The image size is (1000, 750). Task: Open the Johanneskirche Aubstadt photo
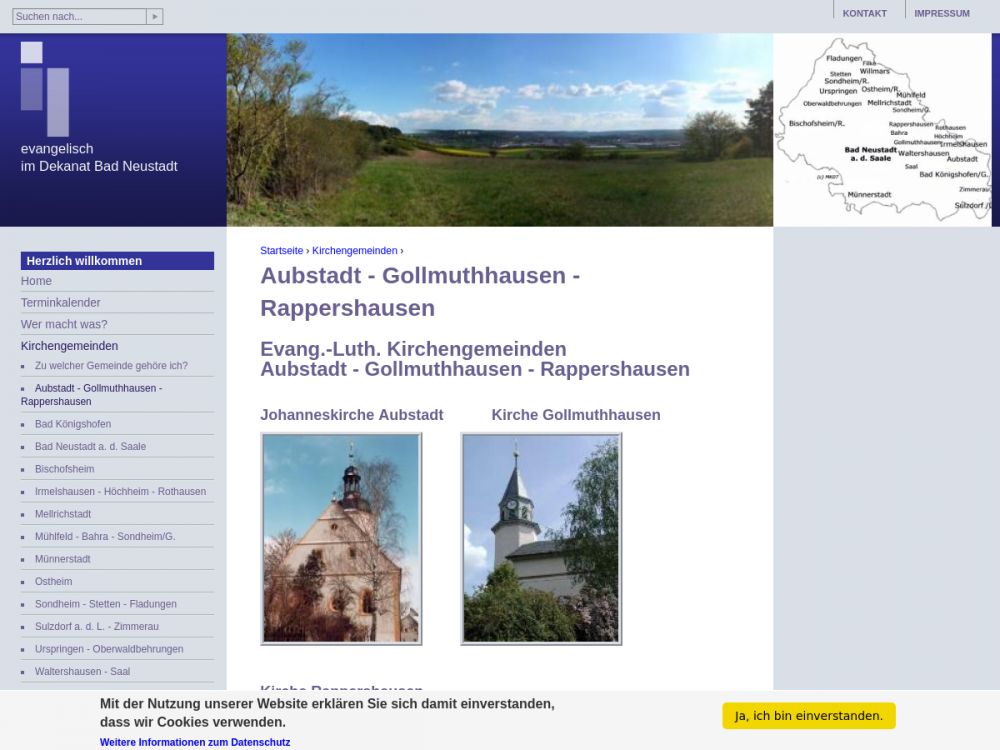[x=341, y=538]
